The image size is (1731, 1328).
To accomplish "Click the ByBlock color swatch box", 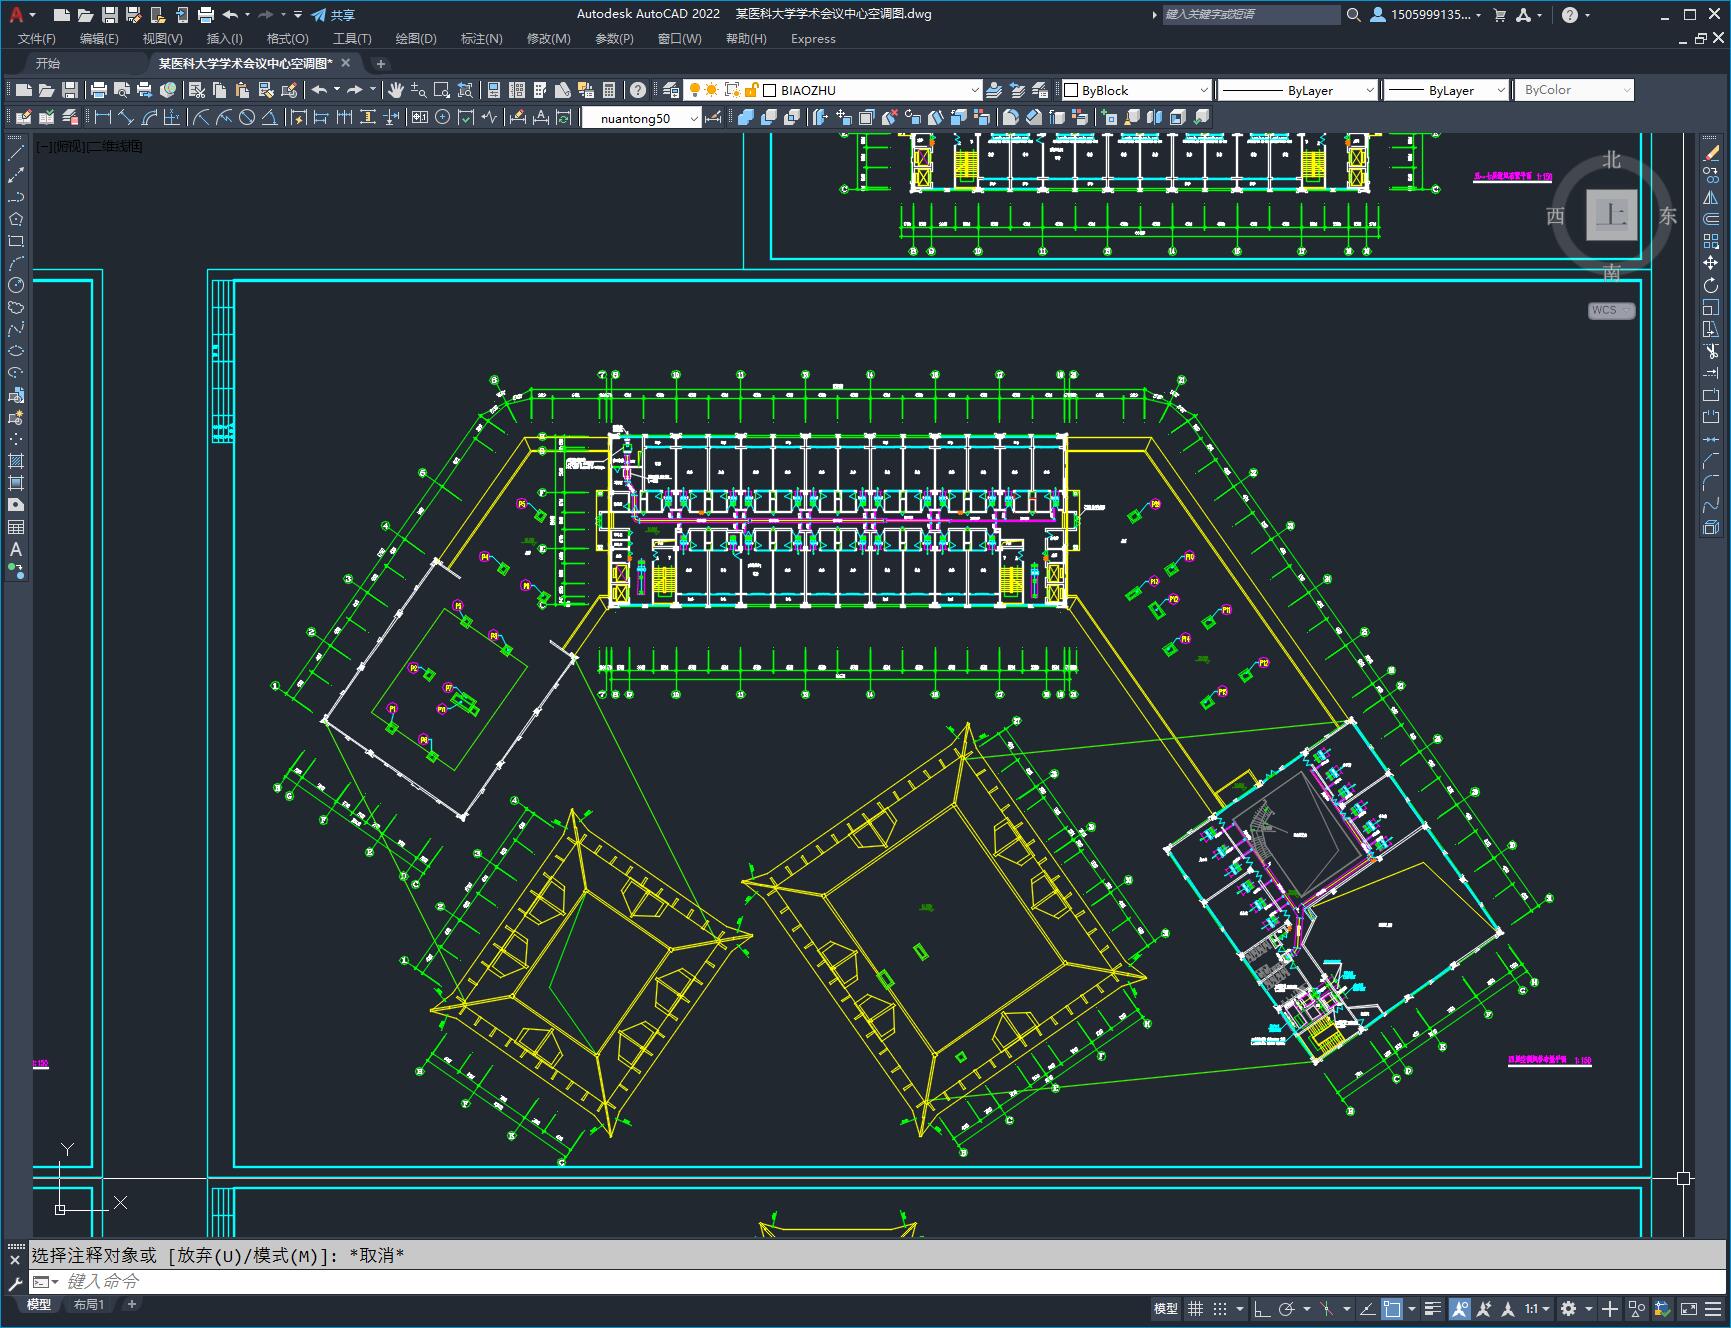I will (x=1071, y=90).
